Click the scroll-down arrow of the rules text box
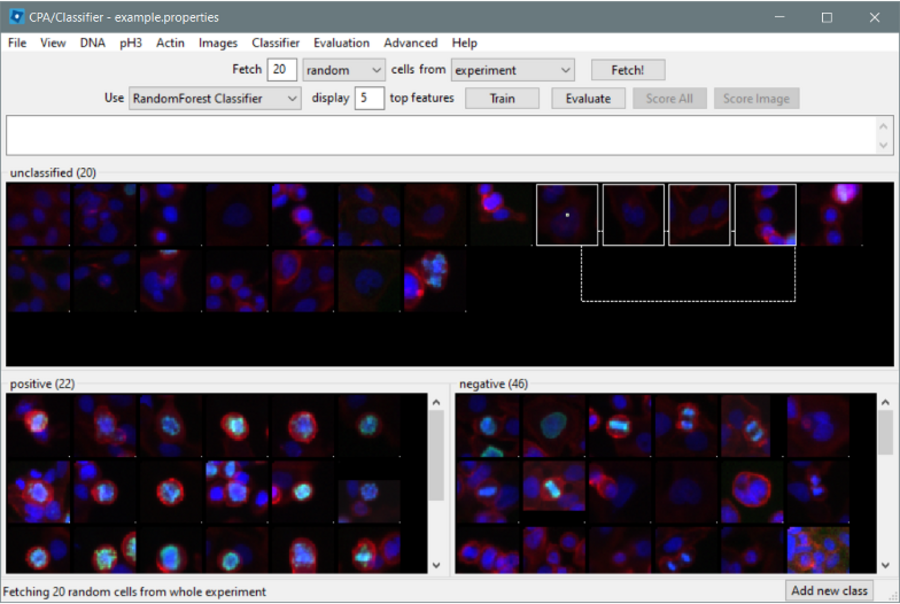 tap(884, 145)
